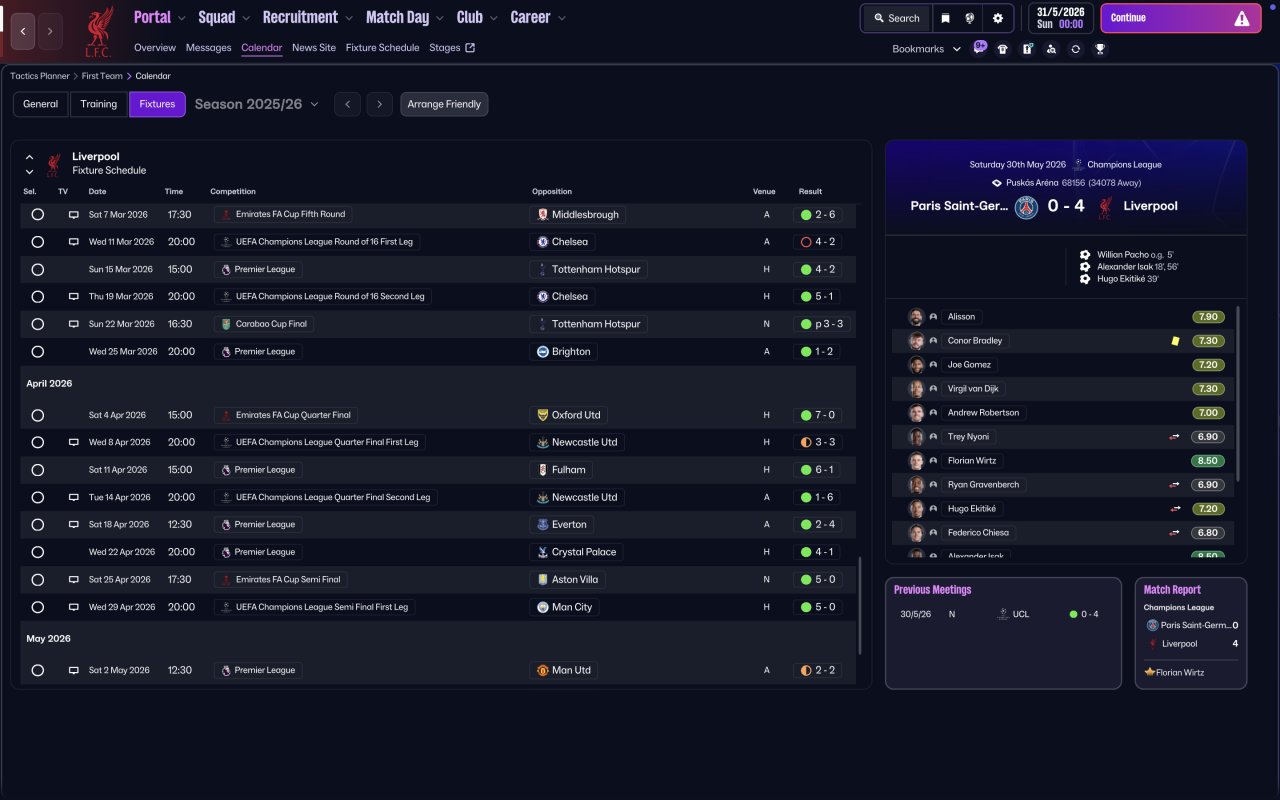Viewport: 1280px width, 800px height.
Task: Open the News Site tab
Action: pyautogui.click(x=314, y=48)
